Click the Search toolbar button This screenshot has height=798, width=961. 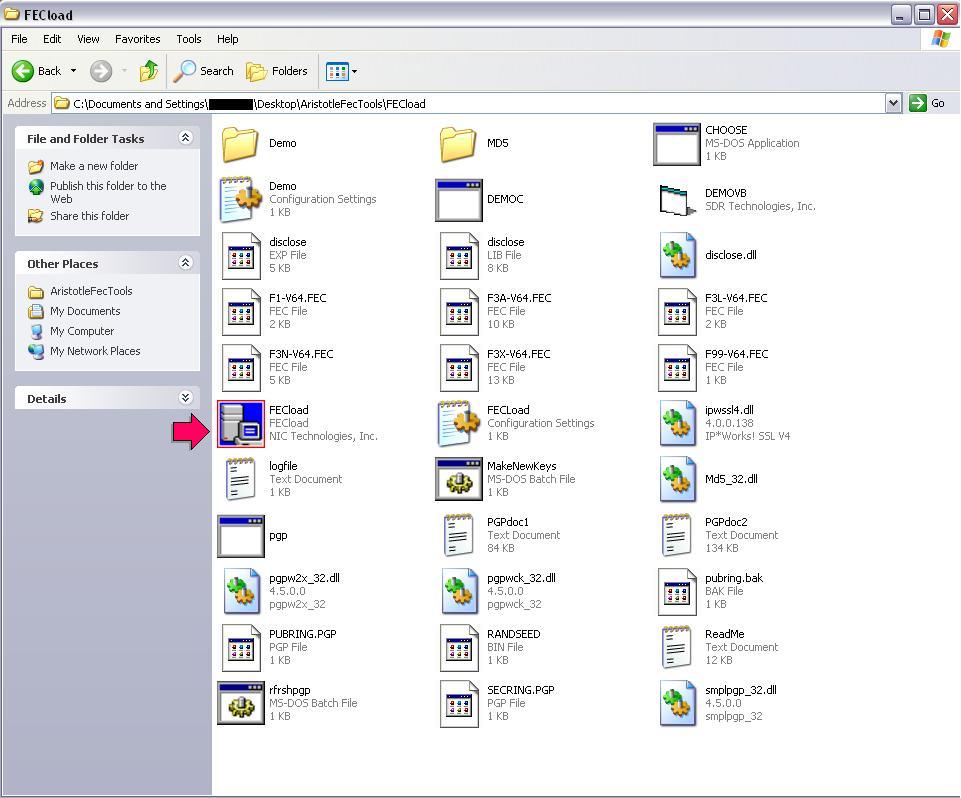point(204,71)
